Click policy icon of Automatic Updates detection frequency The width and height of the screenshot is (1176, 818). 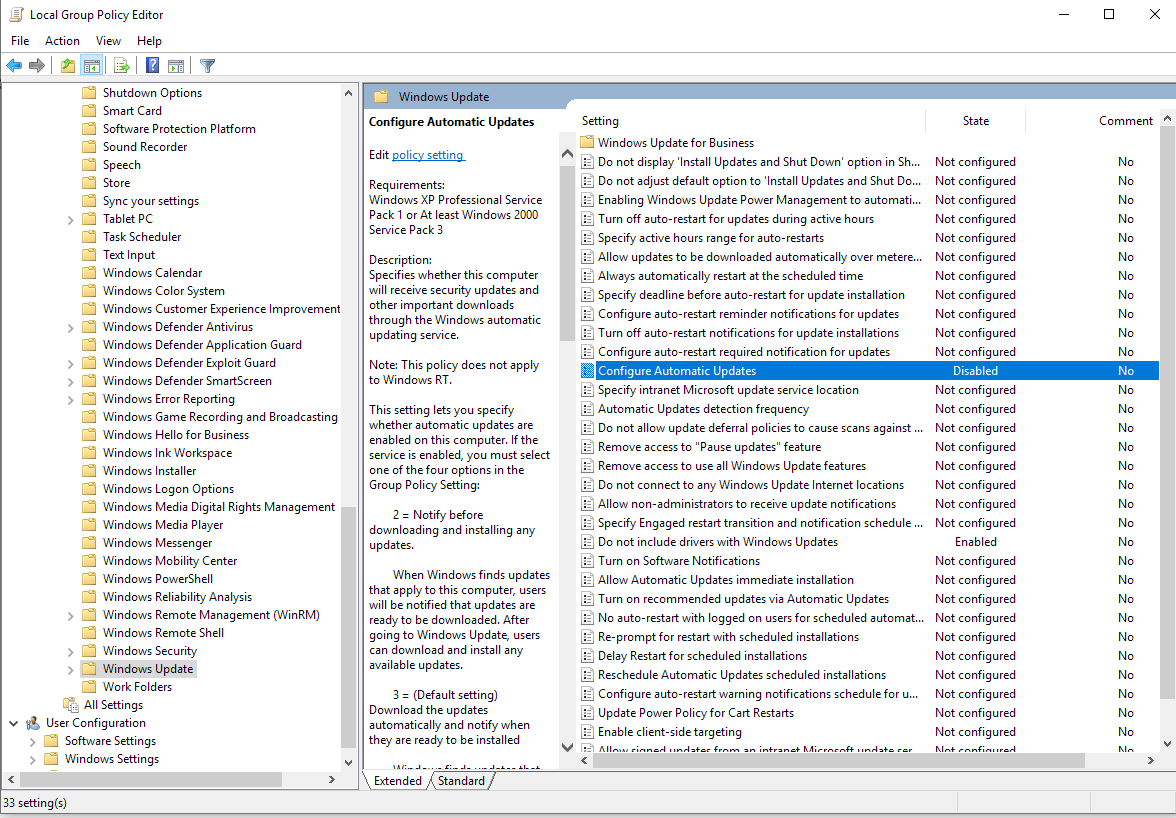587,409
